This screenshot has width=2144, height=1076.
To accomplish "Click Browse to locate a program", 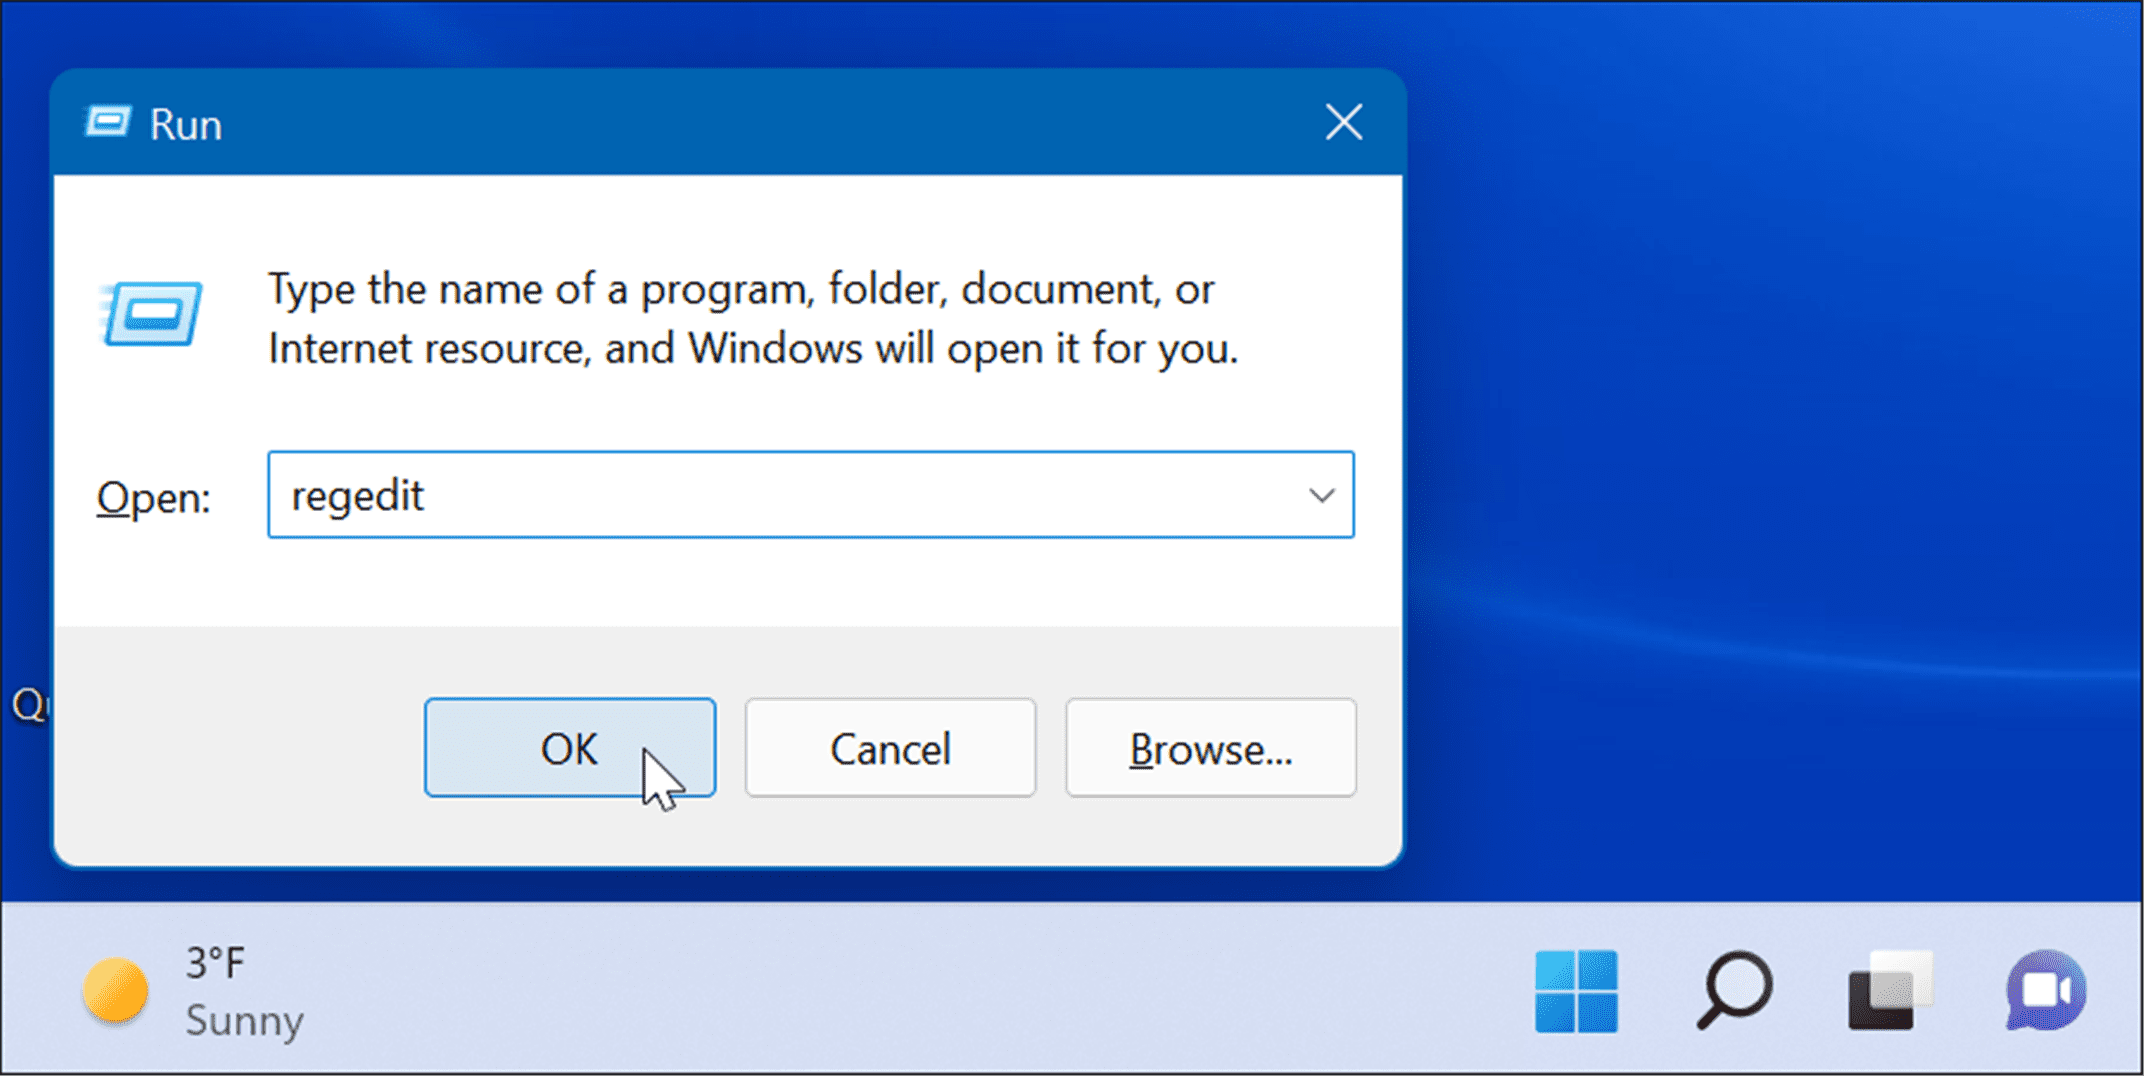I will tap(1210, 747).
